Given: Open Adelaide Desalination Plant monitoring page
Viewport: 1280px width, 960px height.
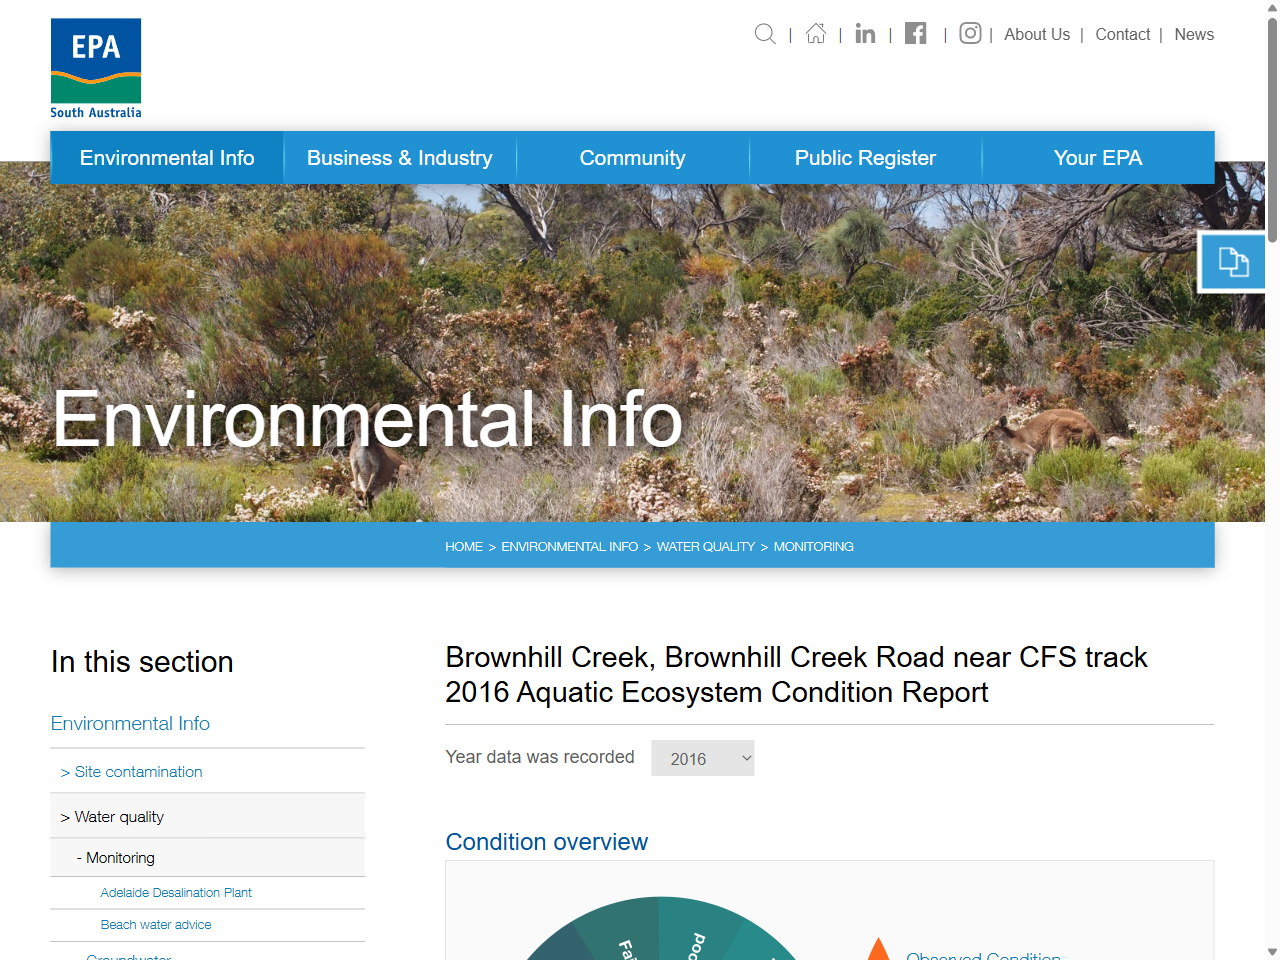Looking at the screenshot, I should [x=175, y=892].
